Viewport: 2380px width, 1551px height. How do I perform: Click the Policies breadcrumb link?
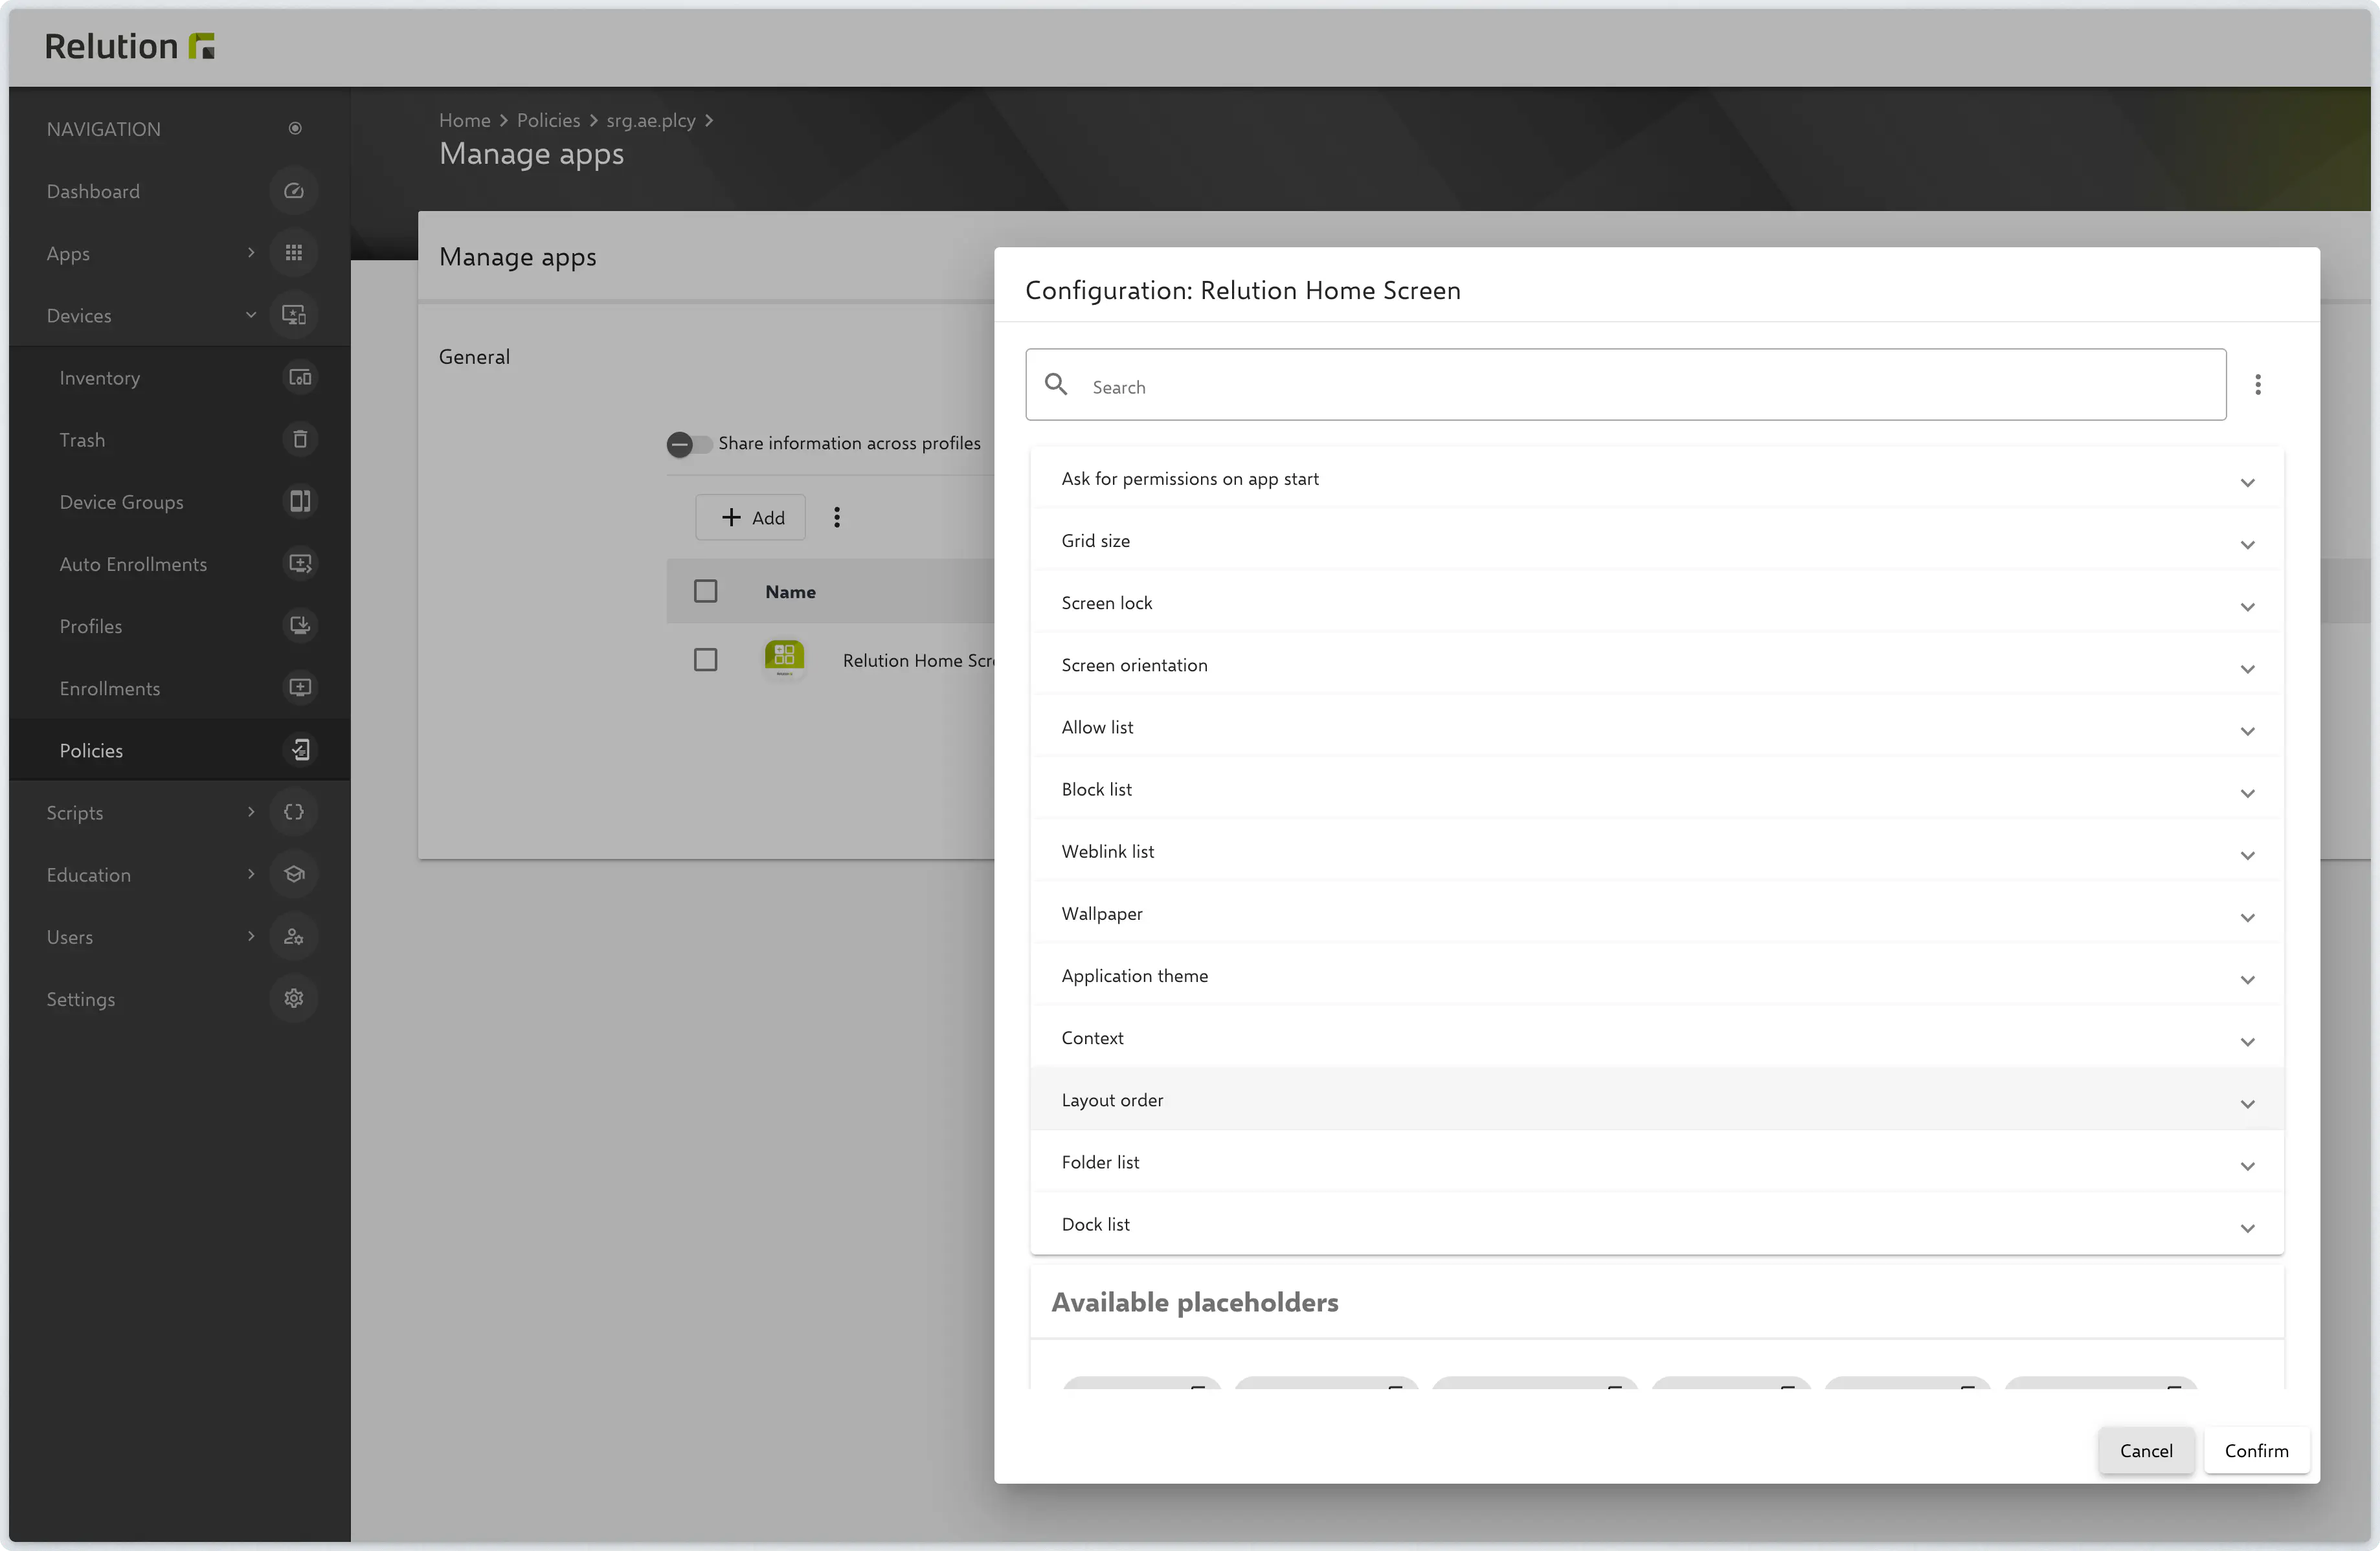click(x=548, y=120)
